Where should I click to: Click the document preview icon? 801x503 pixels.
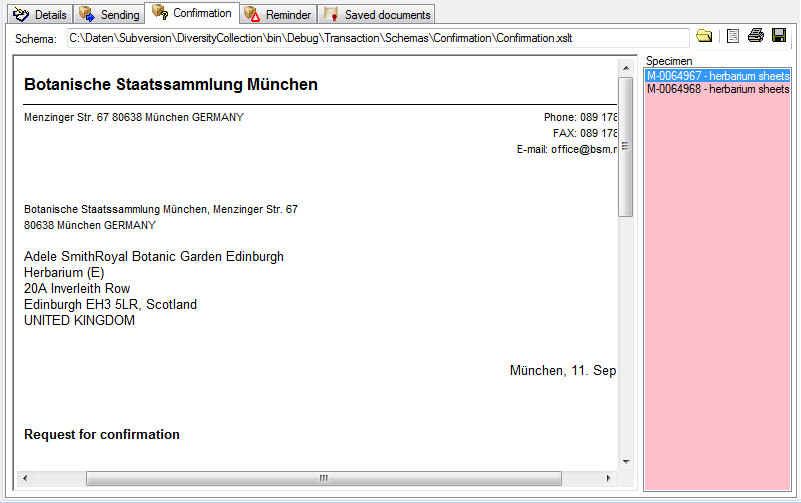tap(733, 36)
